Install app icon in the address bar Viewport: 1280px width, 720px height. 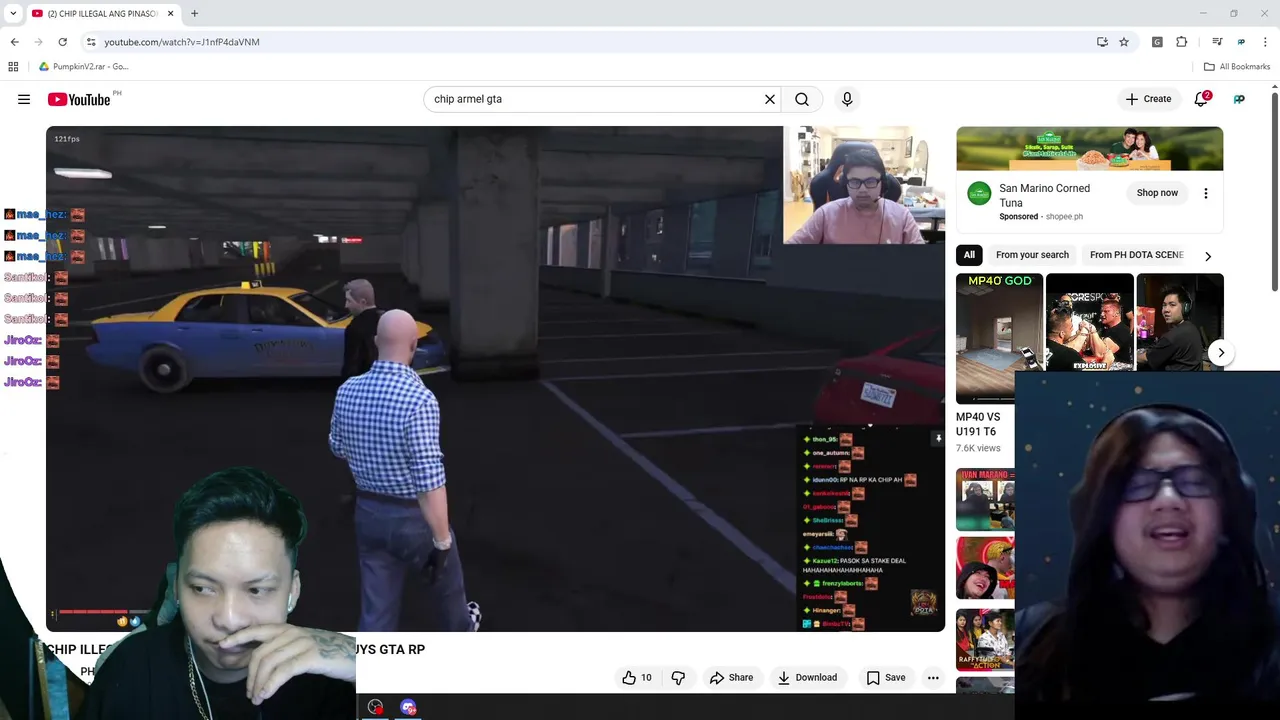(1102, 42)
